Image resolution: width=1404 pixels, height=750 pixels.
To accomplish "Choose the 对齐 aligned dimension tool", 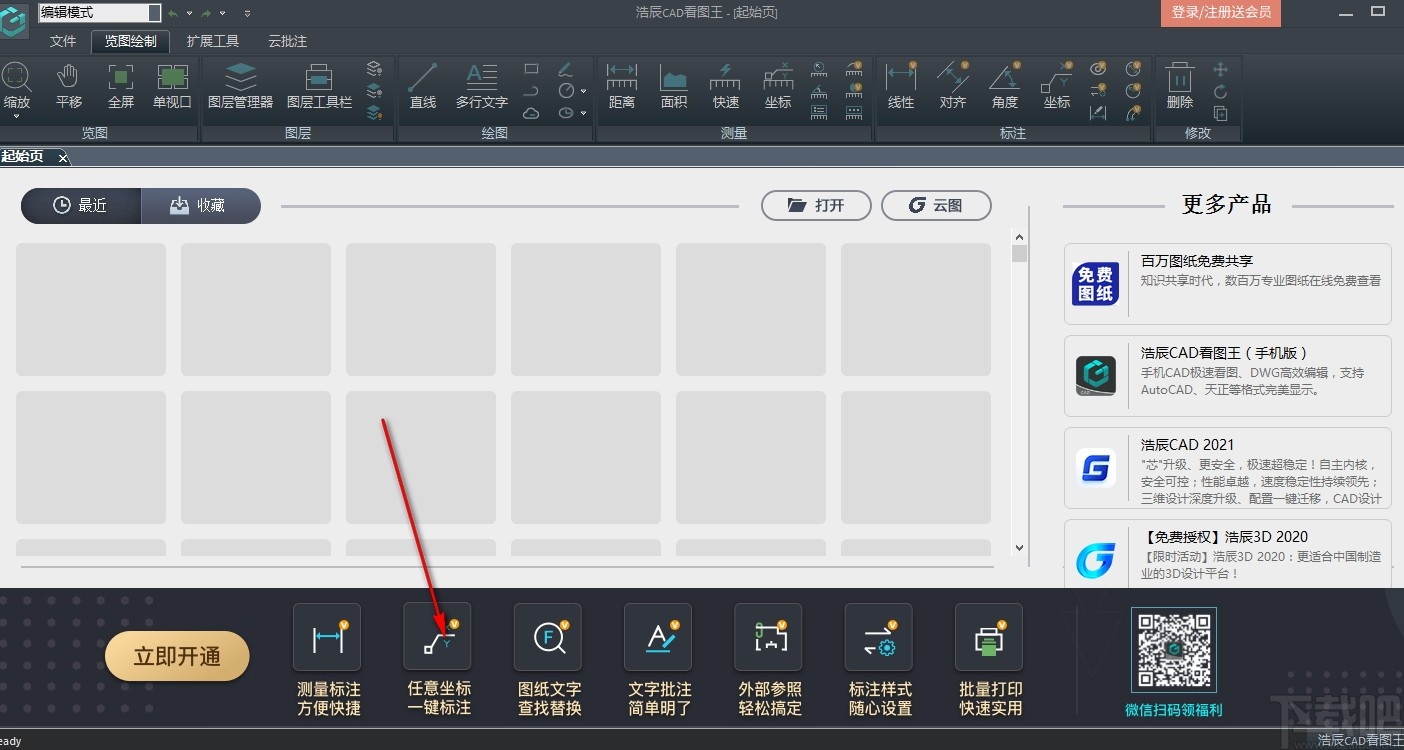I will tap(952, 85).
